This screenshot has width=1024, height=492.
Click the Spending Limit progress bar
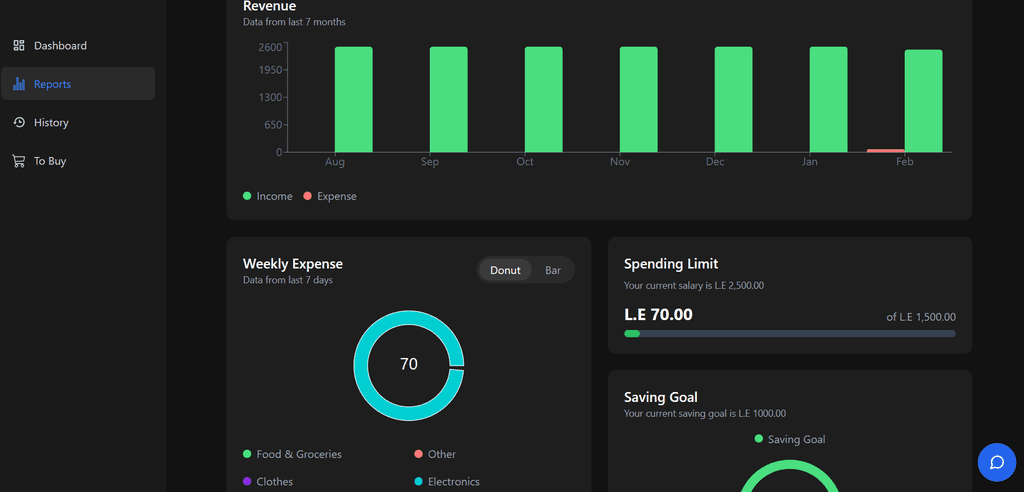(x=789, y=334)
